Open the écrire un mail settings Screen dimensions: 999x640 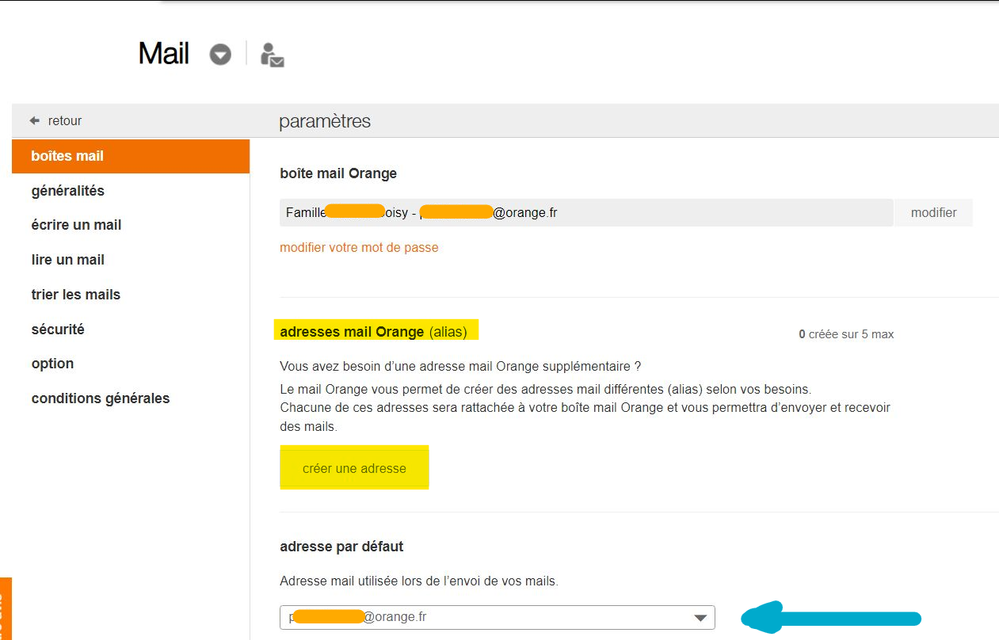pyautogui.click(x=76, y=225)
